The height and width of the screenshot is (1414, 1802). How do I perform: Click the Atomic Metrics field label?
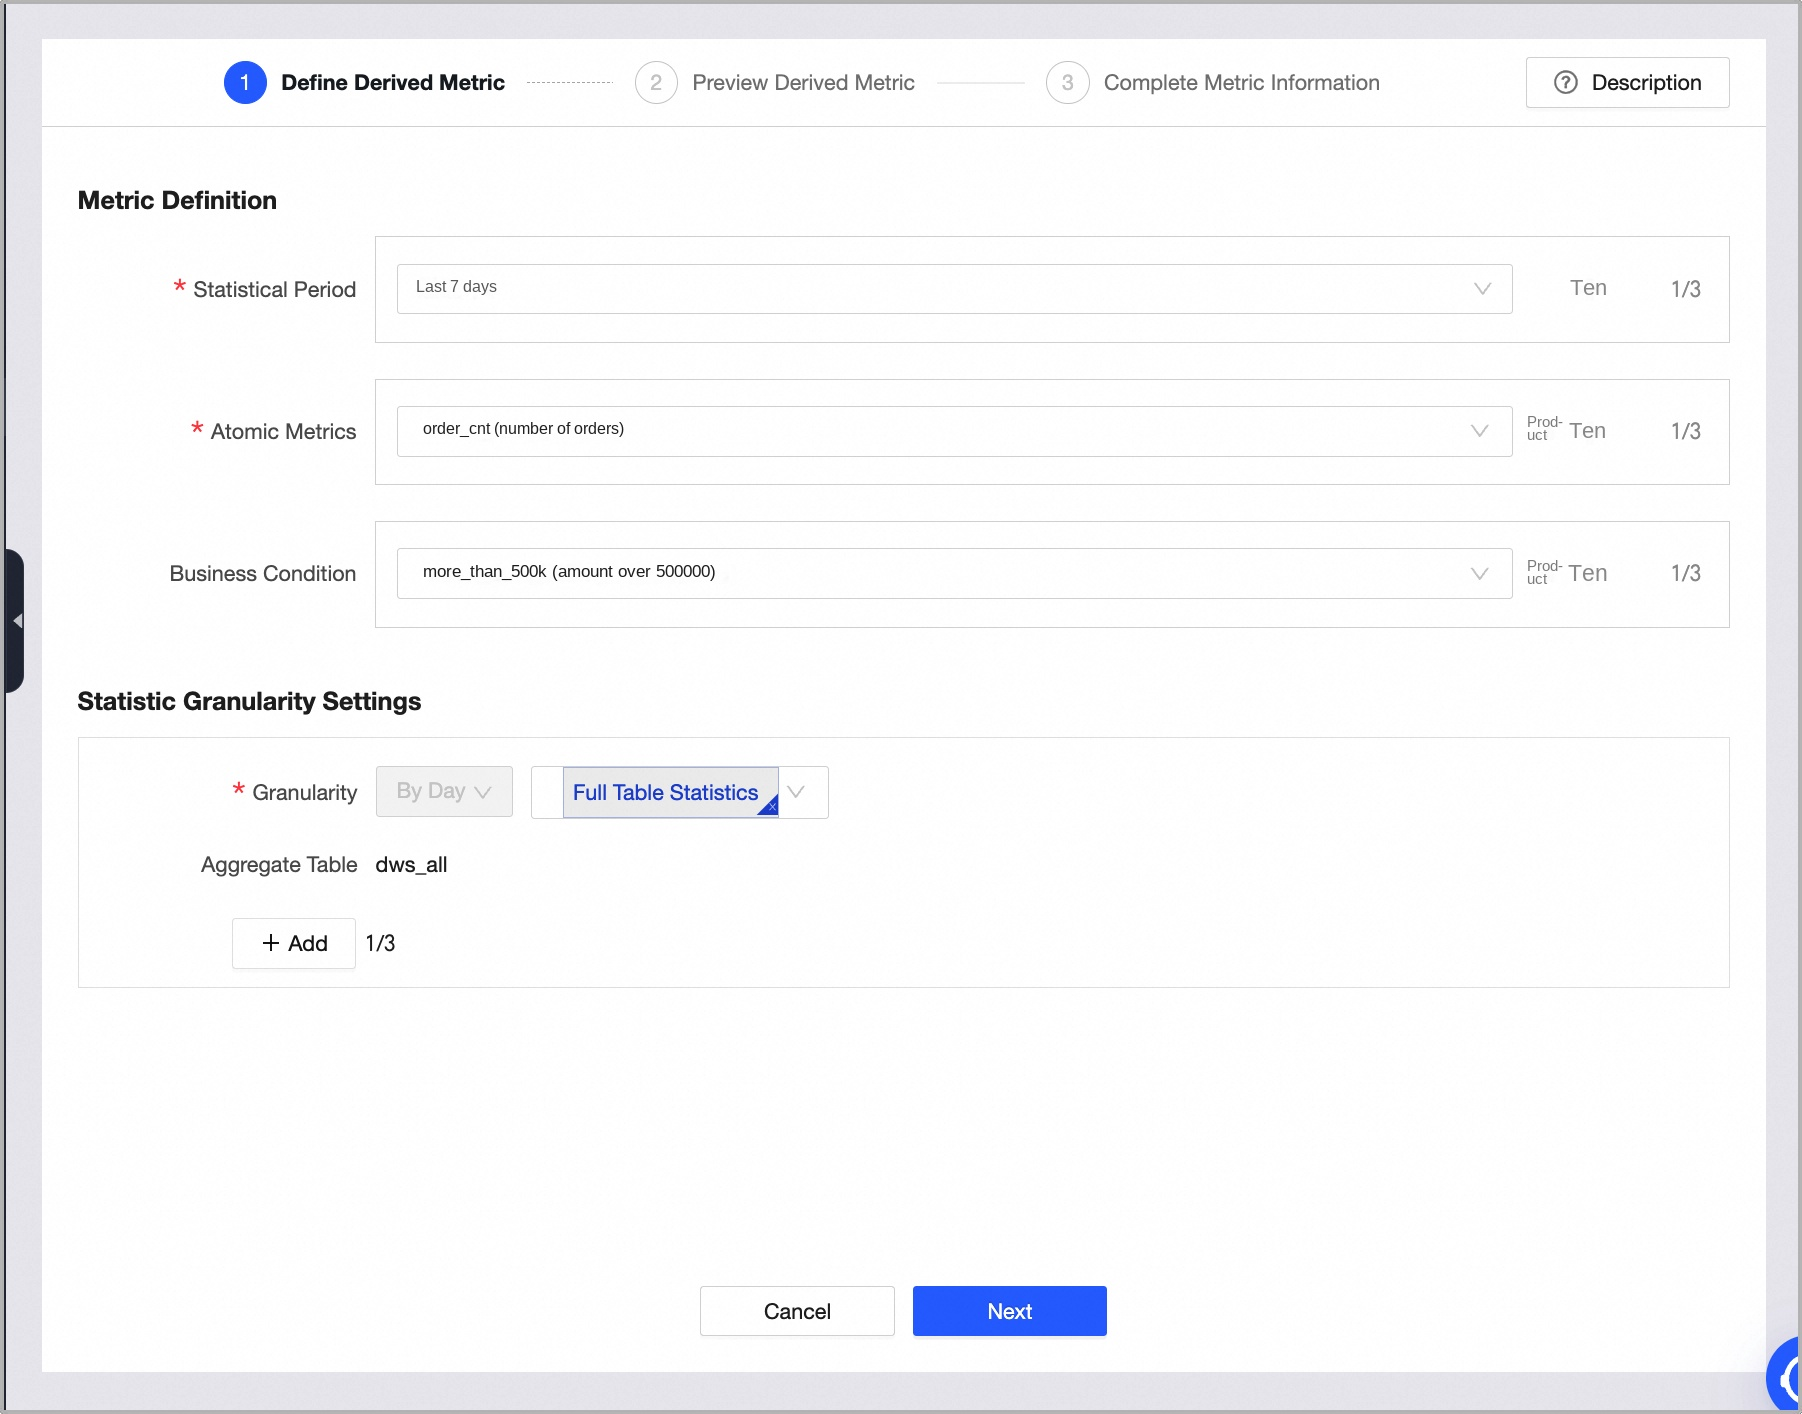(283, 431)
